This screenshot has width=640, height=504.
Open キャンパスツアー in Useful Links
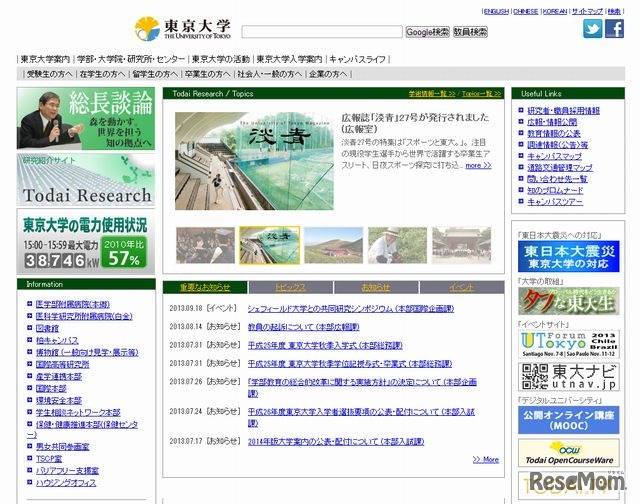555,202
